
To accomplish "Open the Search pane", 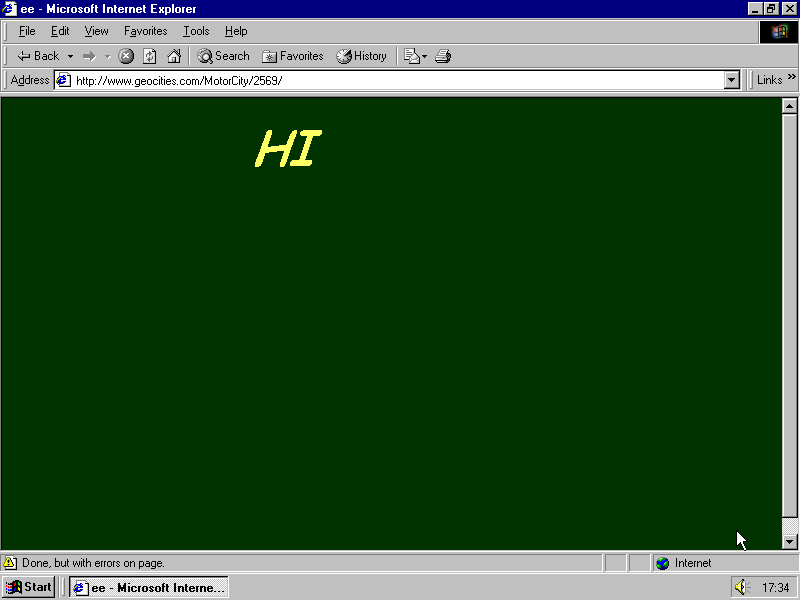I will [x=223, y=56].
